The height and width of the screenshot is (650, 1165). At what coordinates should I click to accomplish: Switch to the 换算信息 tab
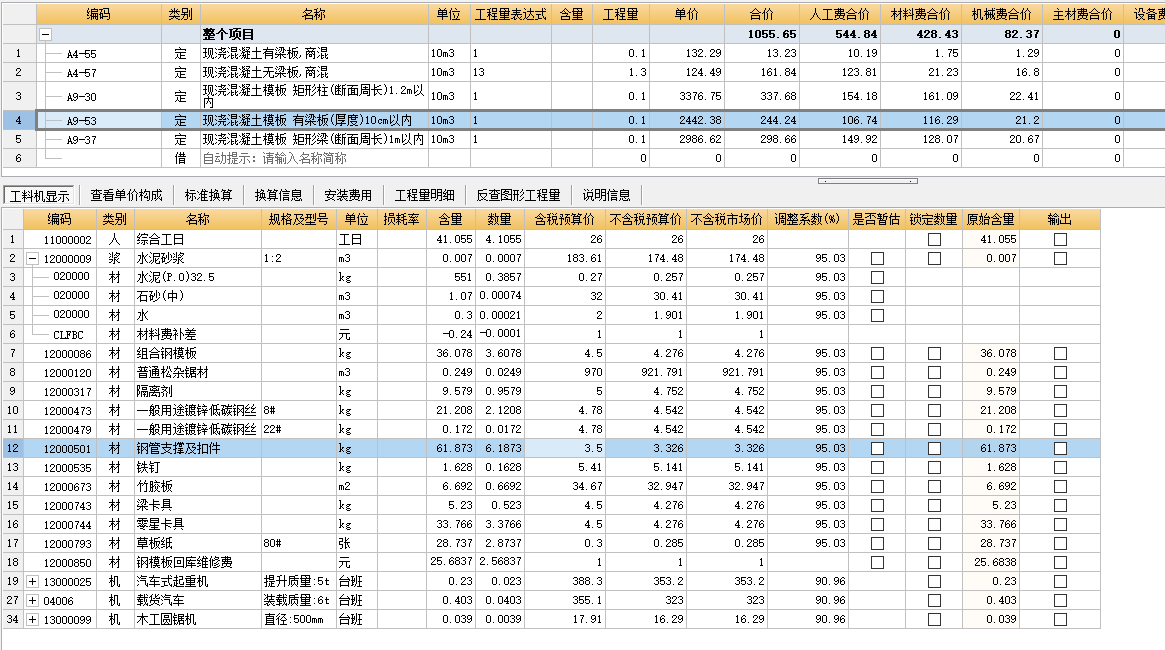coord(279,195)
